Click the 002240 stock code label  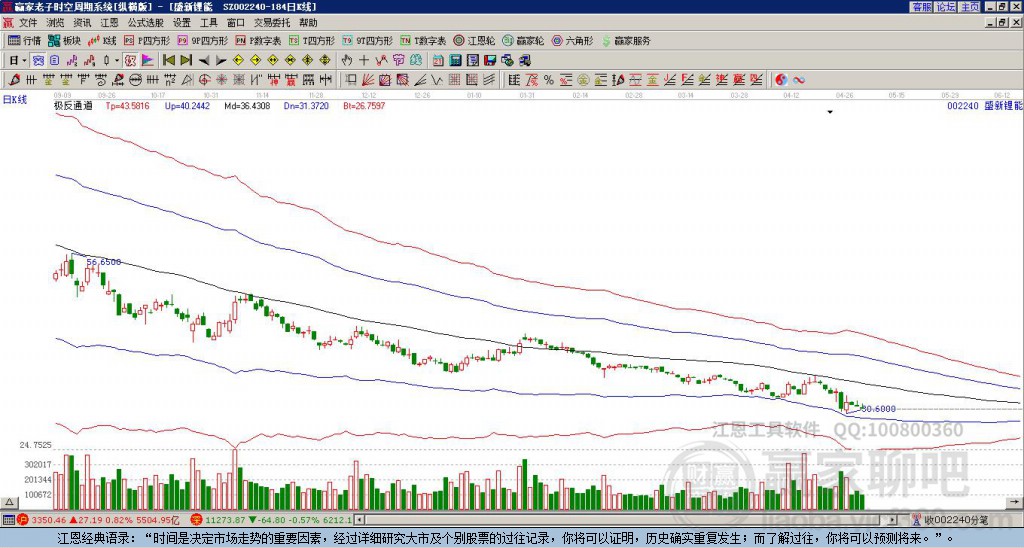[x=963, y=105]
